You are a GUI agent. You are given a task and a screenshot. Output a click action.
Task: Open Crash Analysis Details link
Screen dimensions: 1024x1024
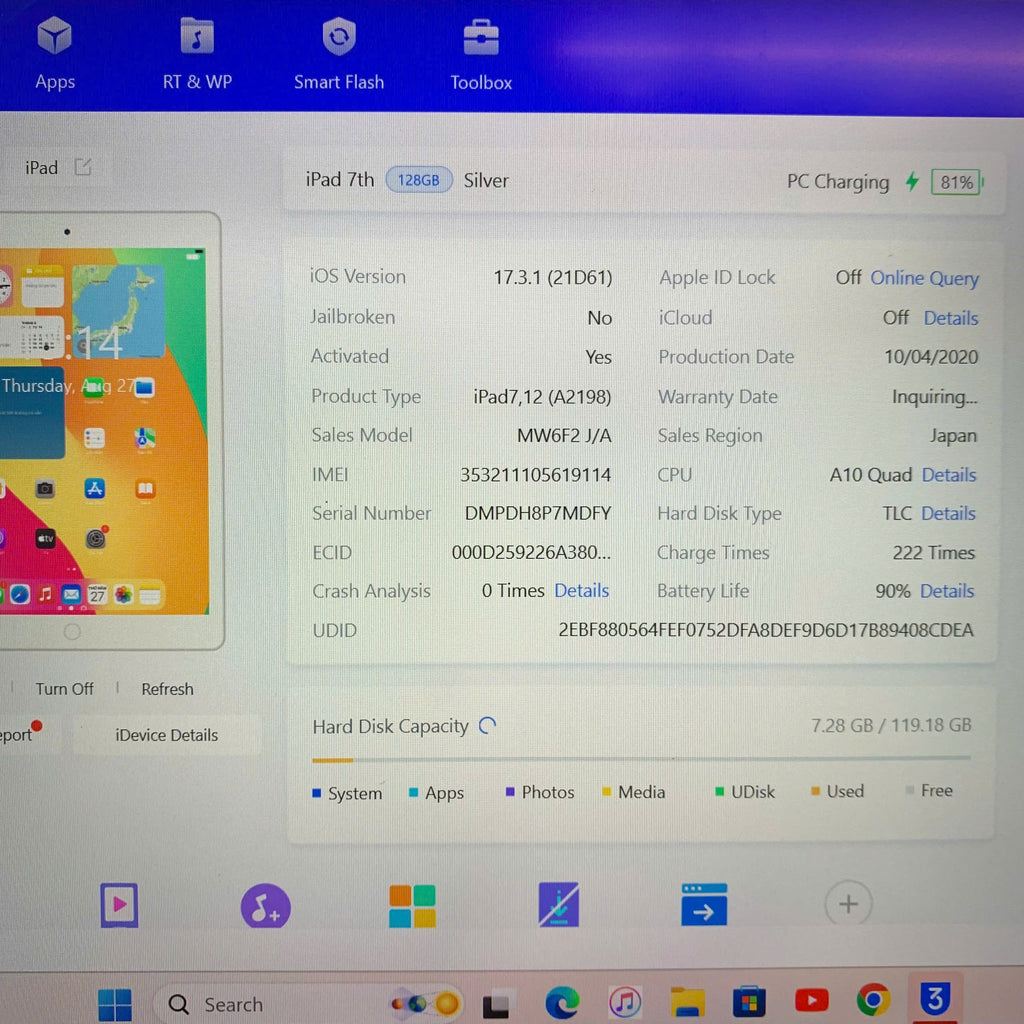[581, 590]
